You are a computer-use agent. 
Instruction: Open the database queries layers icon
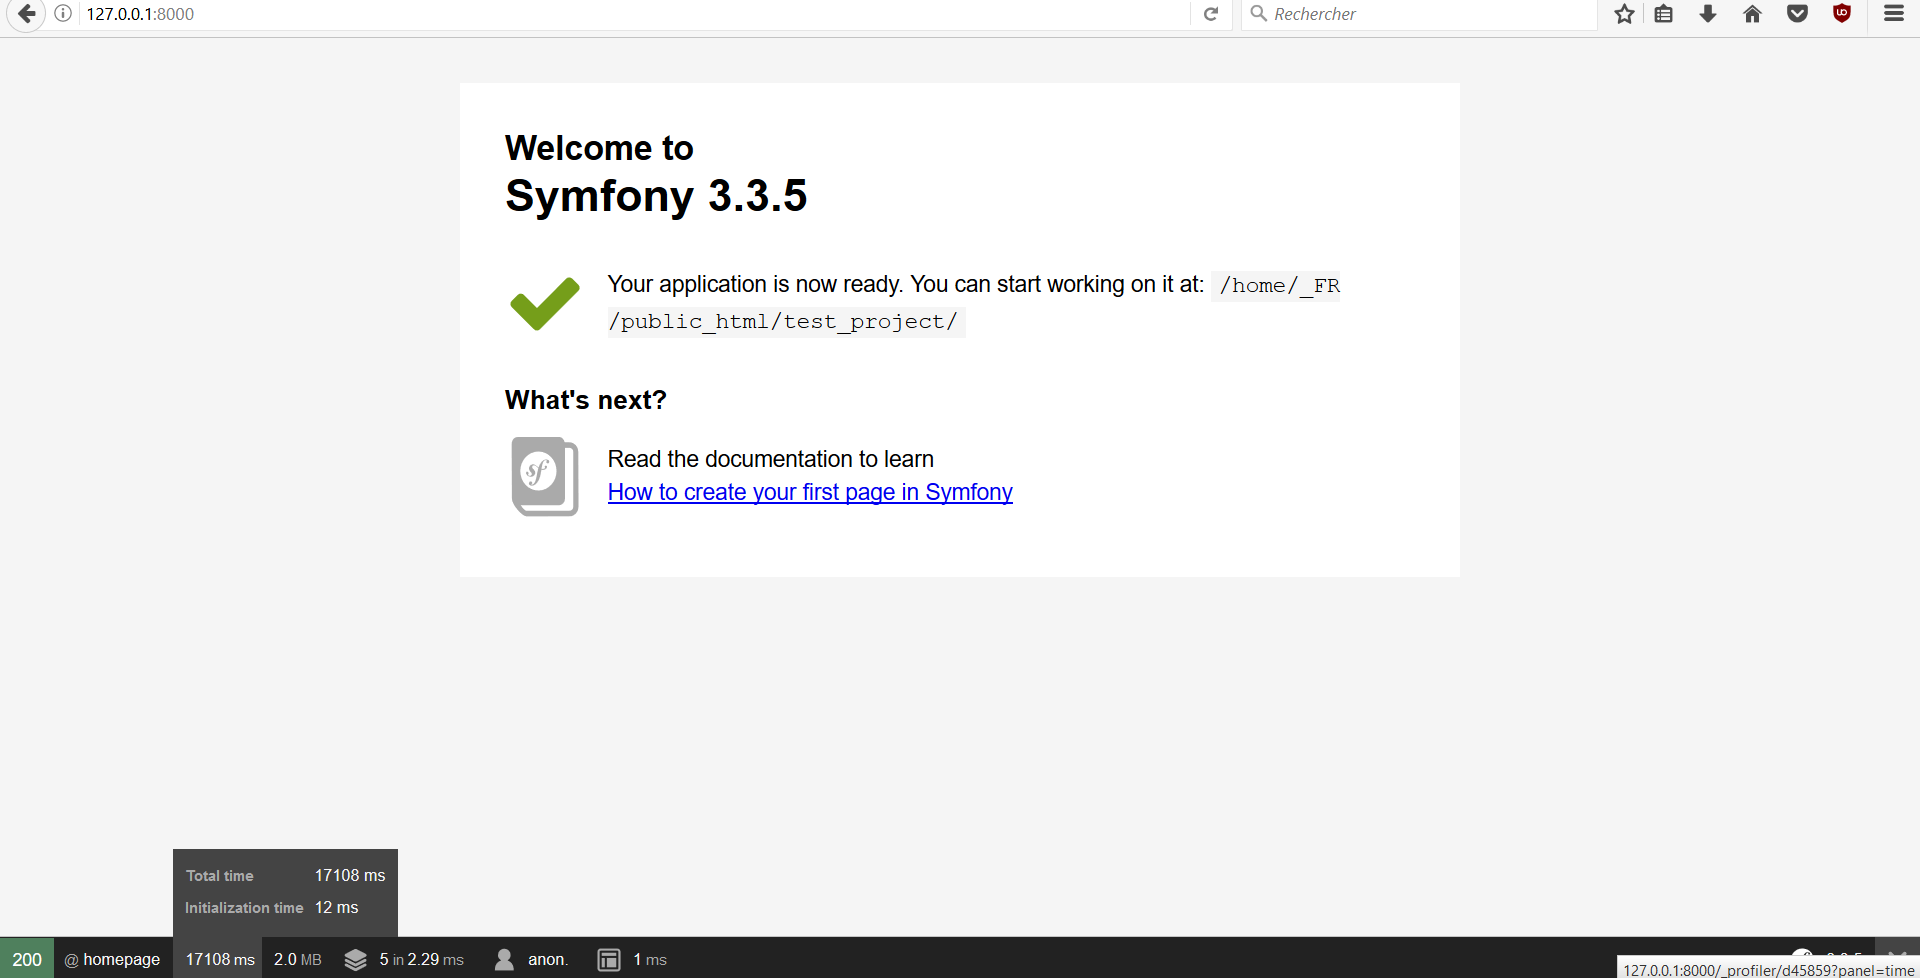click(356, 960)
